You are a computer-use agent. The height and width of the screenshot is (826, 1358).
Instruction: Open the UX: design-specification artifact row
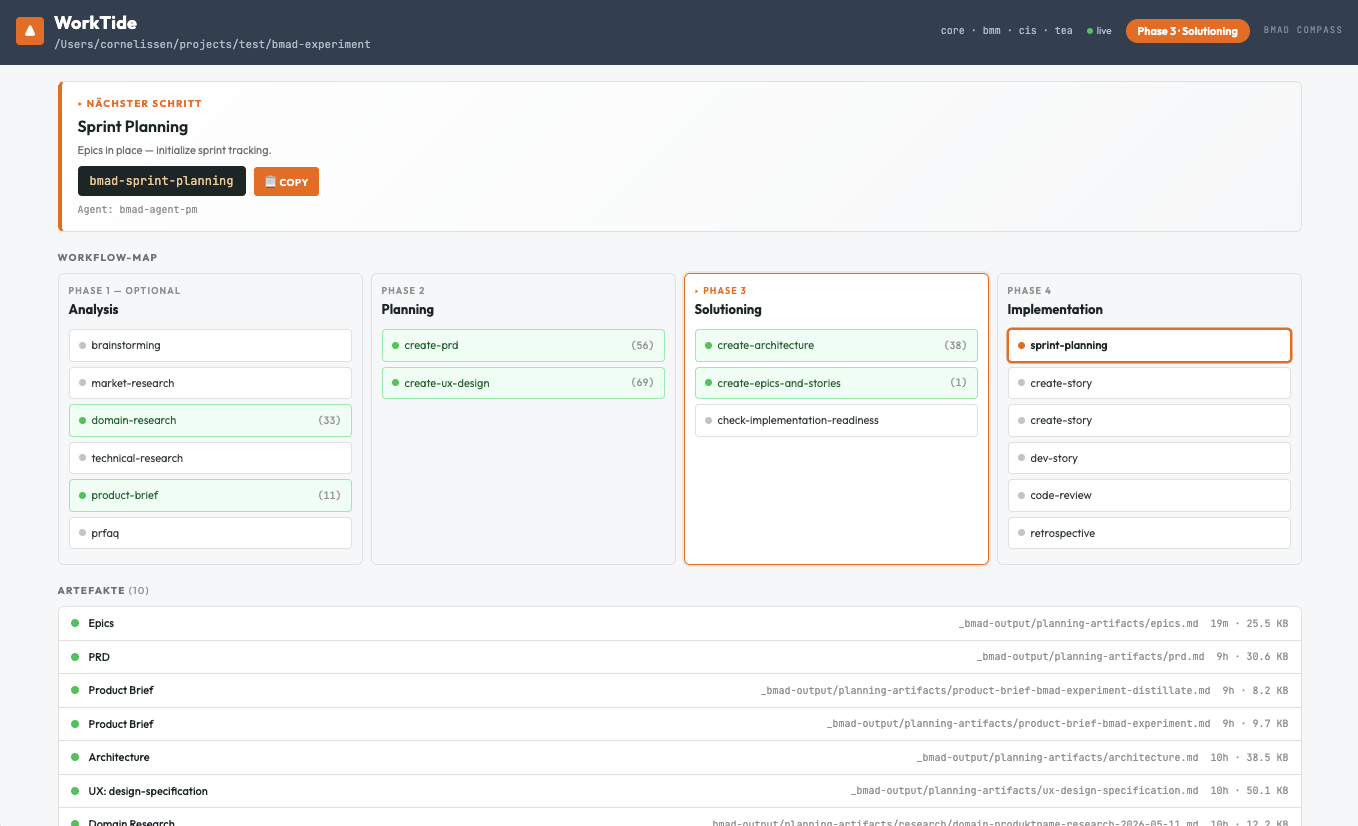(680, 791)
